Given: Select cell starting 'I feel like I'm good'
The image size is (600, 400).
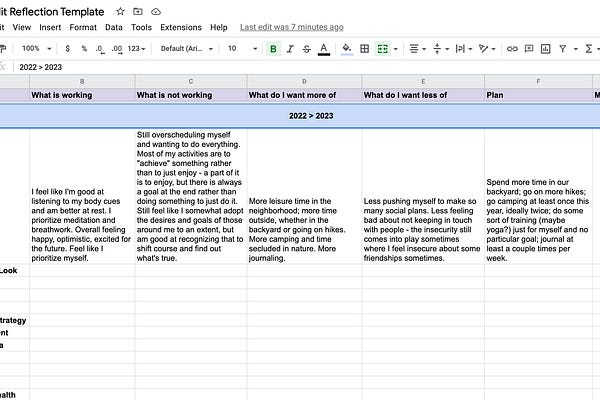Looking at the screenshot, I should pyautogui.click(x=82, y=196).
